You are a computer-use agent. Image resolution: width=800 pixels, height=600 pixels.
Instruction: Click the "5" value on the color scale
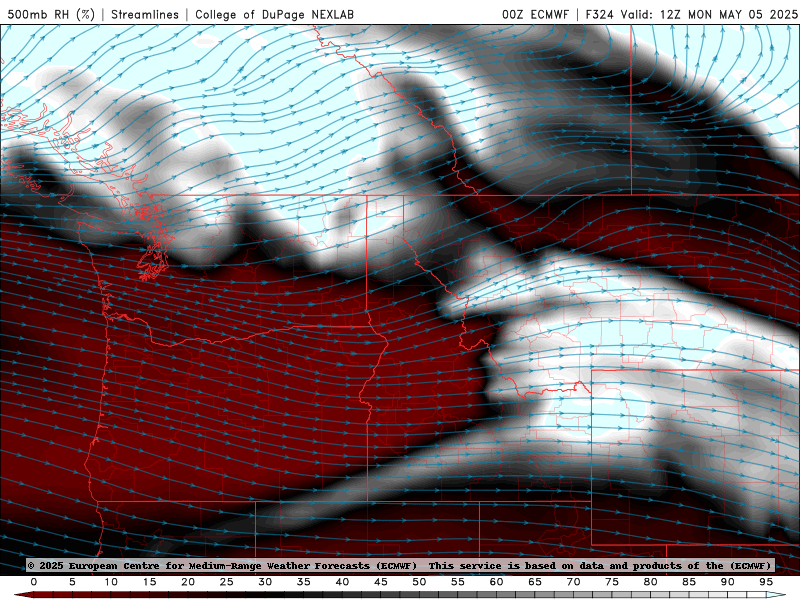72,582
